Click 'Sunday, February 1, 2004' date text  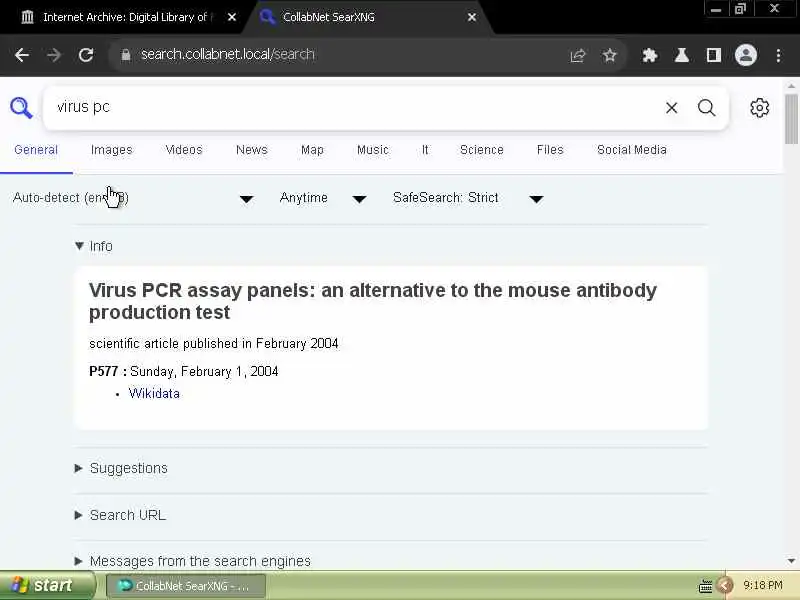204,371
